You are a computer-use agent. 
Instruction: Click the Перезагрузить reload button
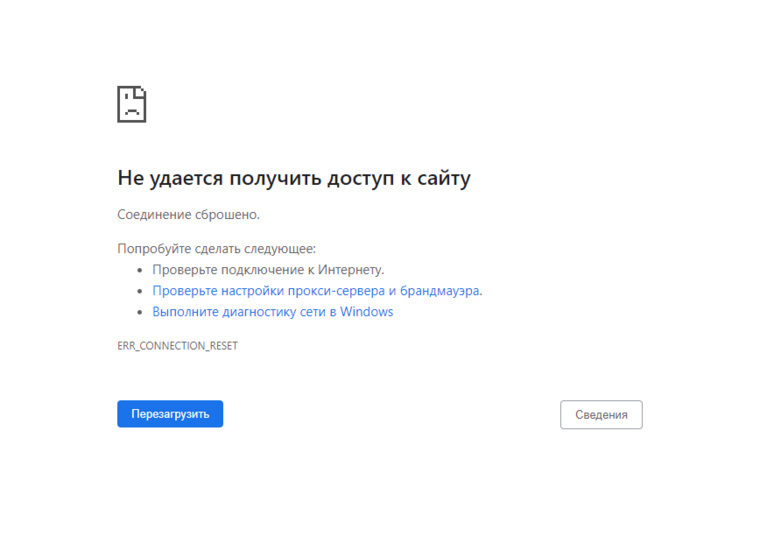170,414
